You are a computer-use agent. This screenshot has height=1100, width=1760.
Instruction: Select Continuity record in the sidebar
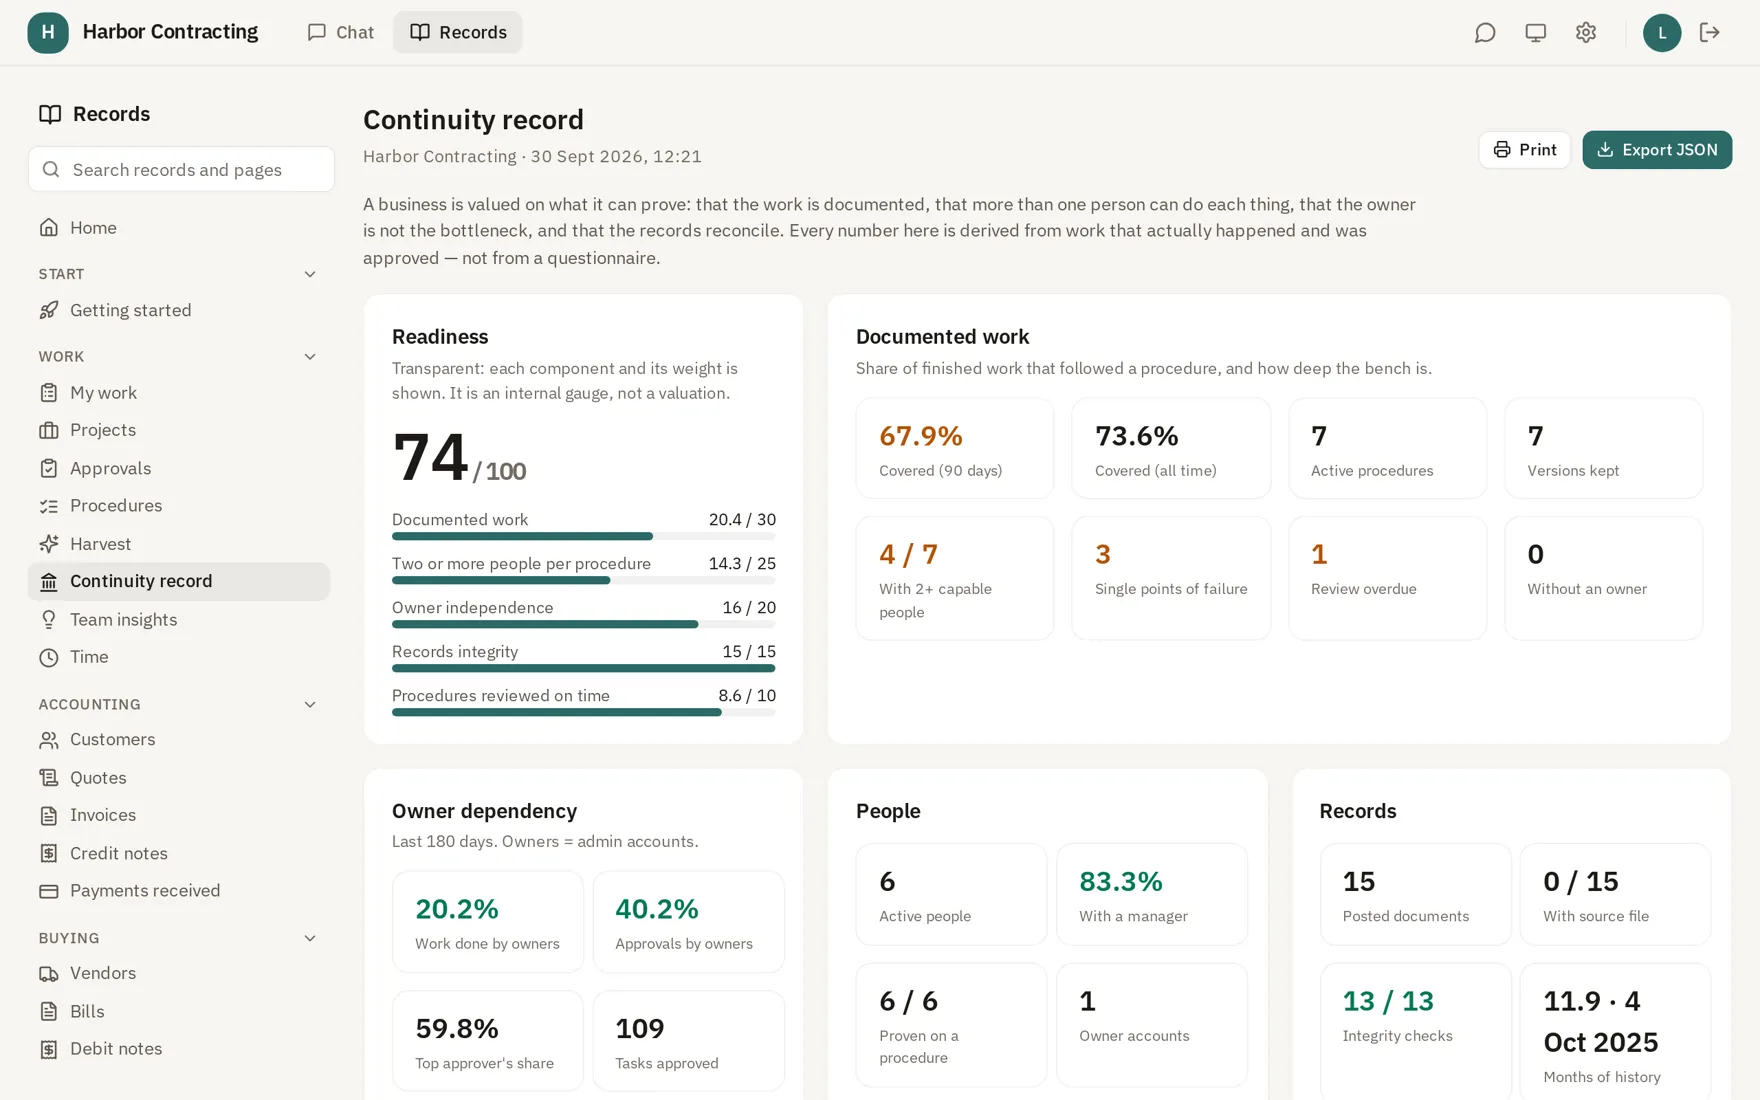coord(179,582)
